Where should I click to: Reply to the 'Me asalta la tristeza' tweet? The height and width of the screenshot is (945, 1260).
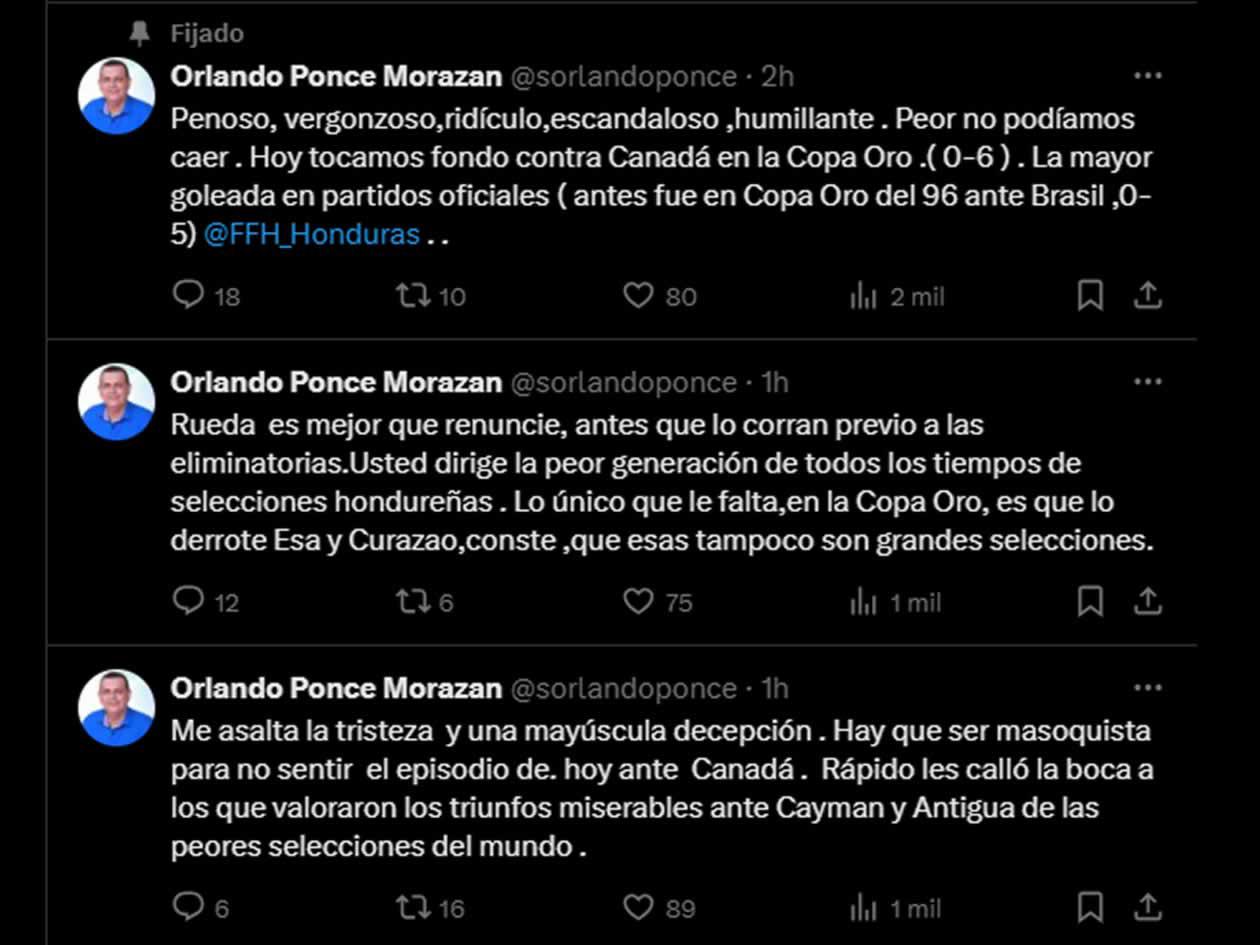click(189, 907)
